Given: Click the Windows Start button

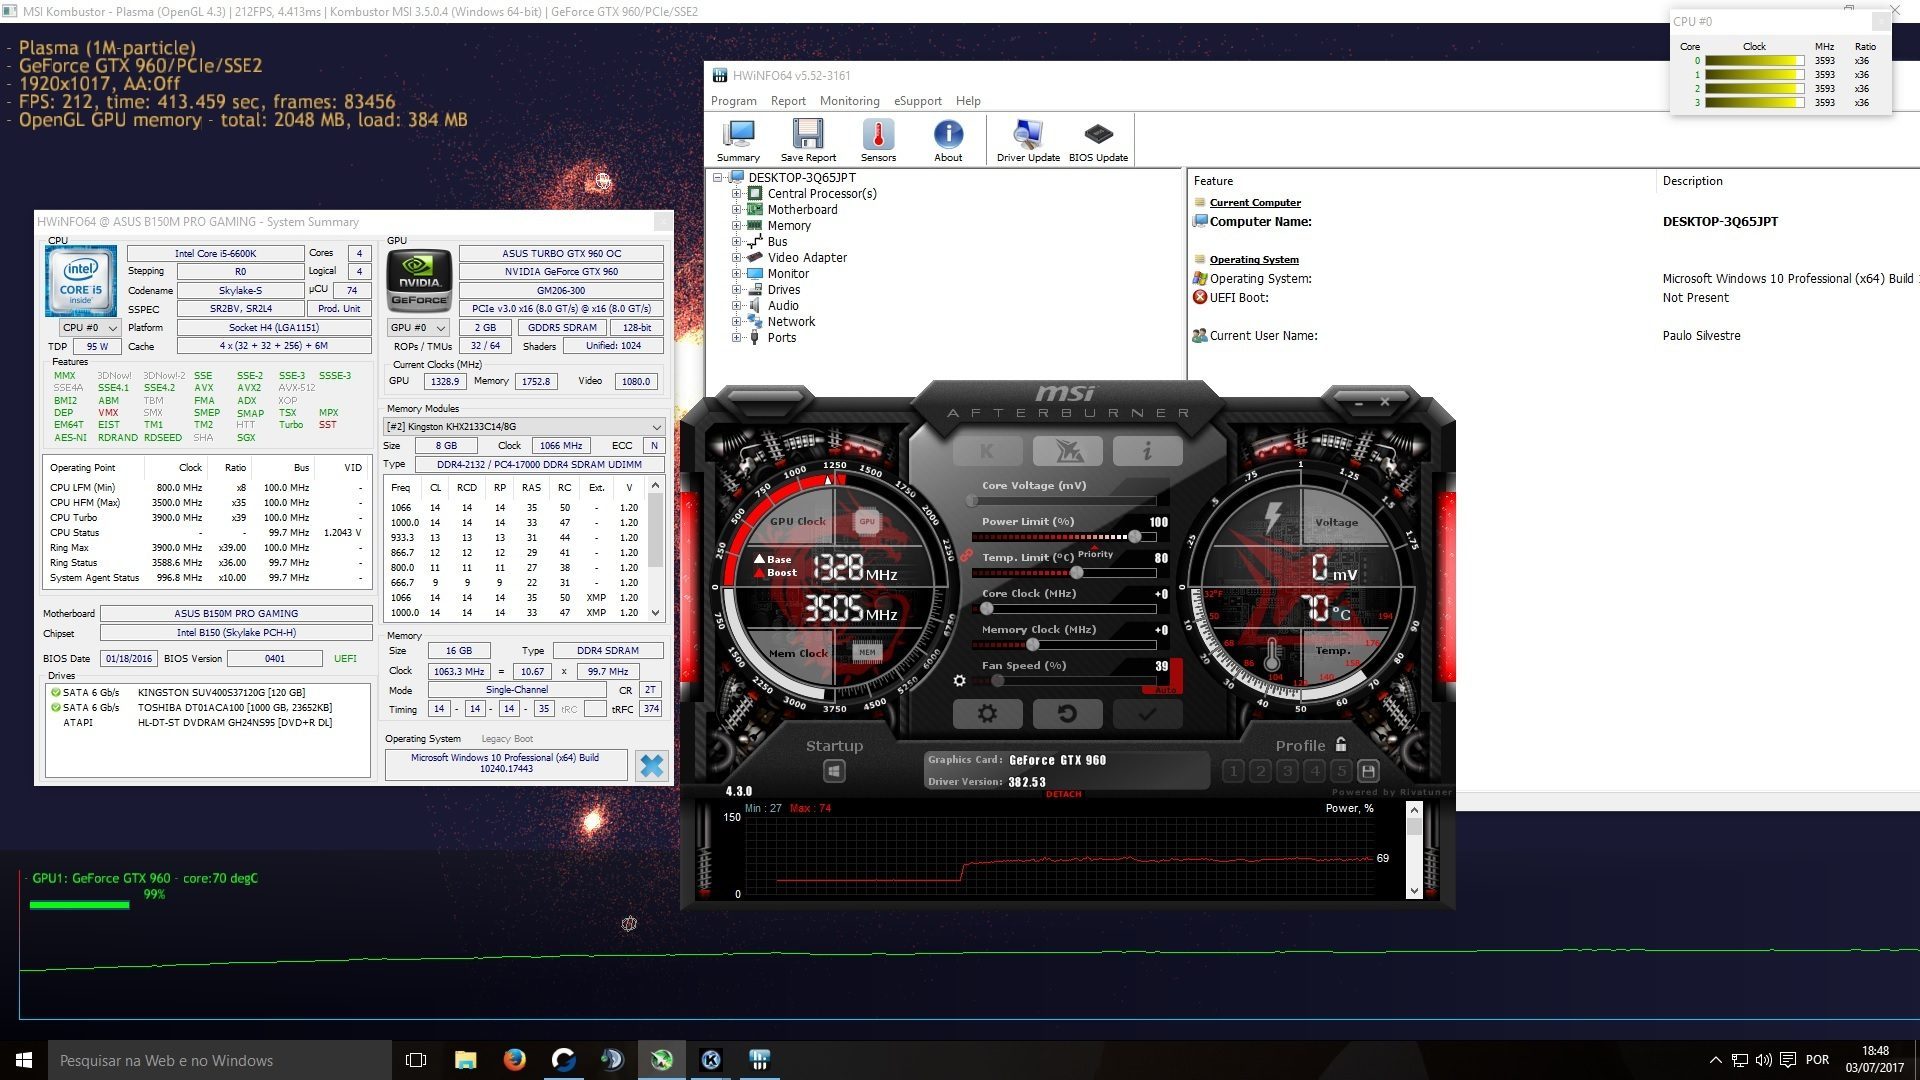Looking at the screenshot, I should click(x=24, y=1060).
